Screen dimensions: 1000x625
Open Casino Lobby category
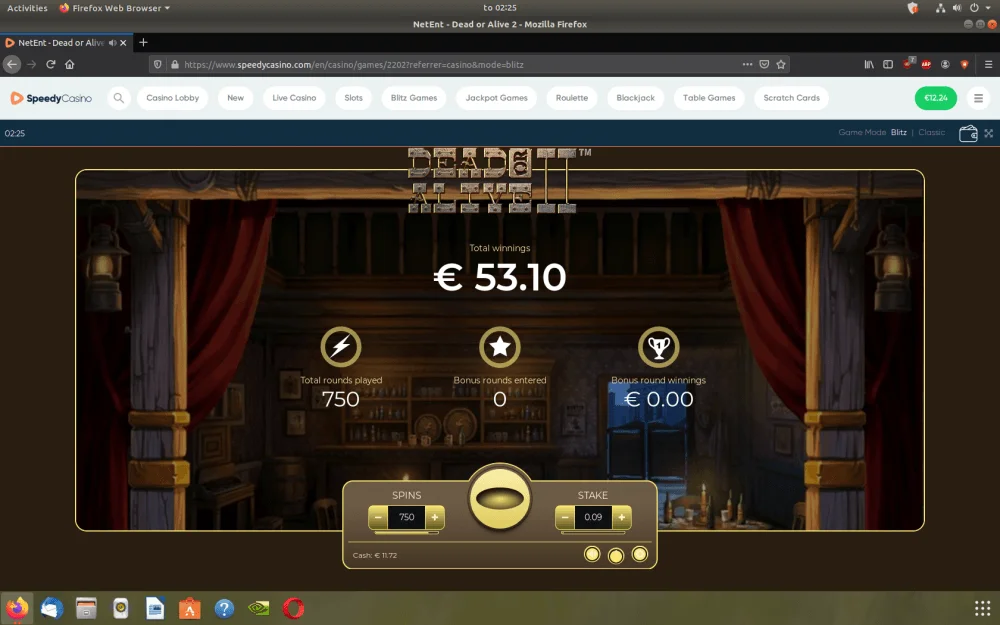(172, 98)
